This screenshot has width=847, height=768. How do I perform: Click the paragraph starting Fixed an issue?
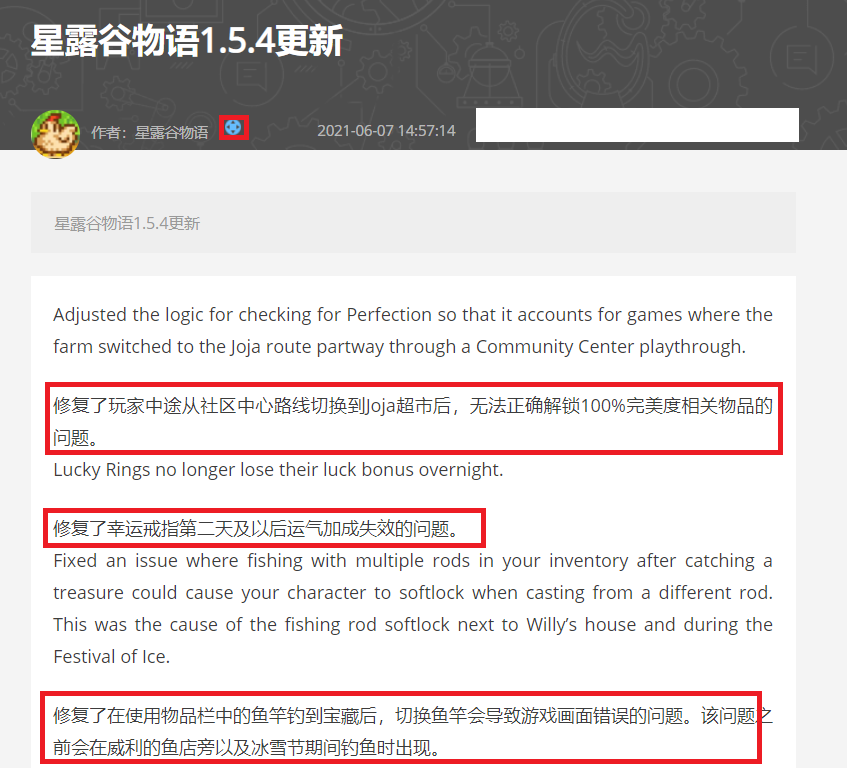413,609
